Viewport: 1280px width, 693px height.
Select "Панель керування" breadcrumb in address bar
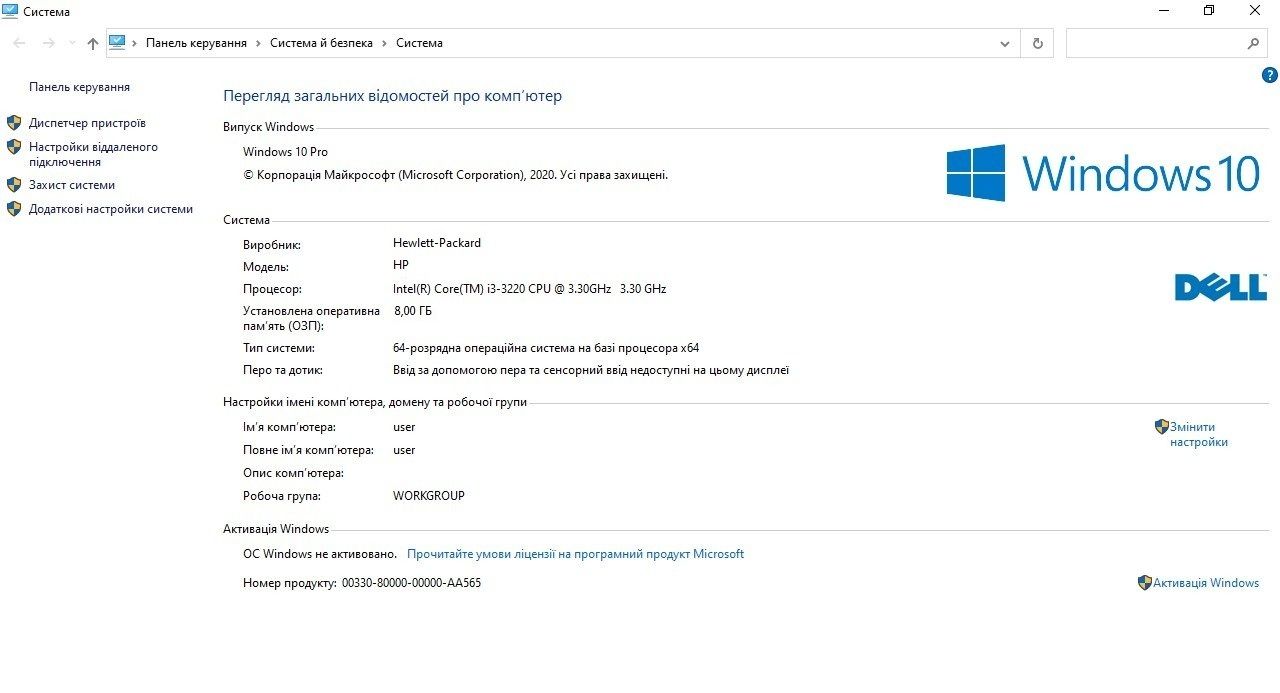pyautogui.click(x=196, y=43)
